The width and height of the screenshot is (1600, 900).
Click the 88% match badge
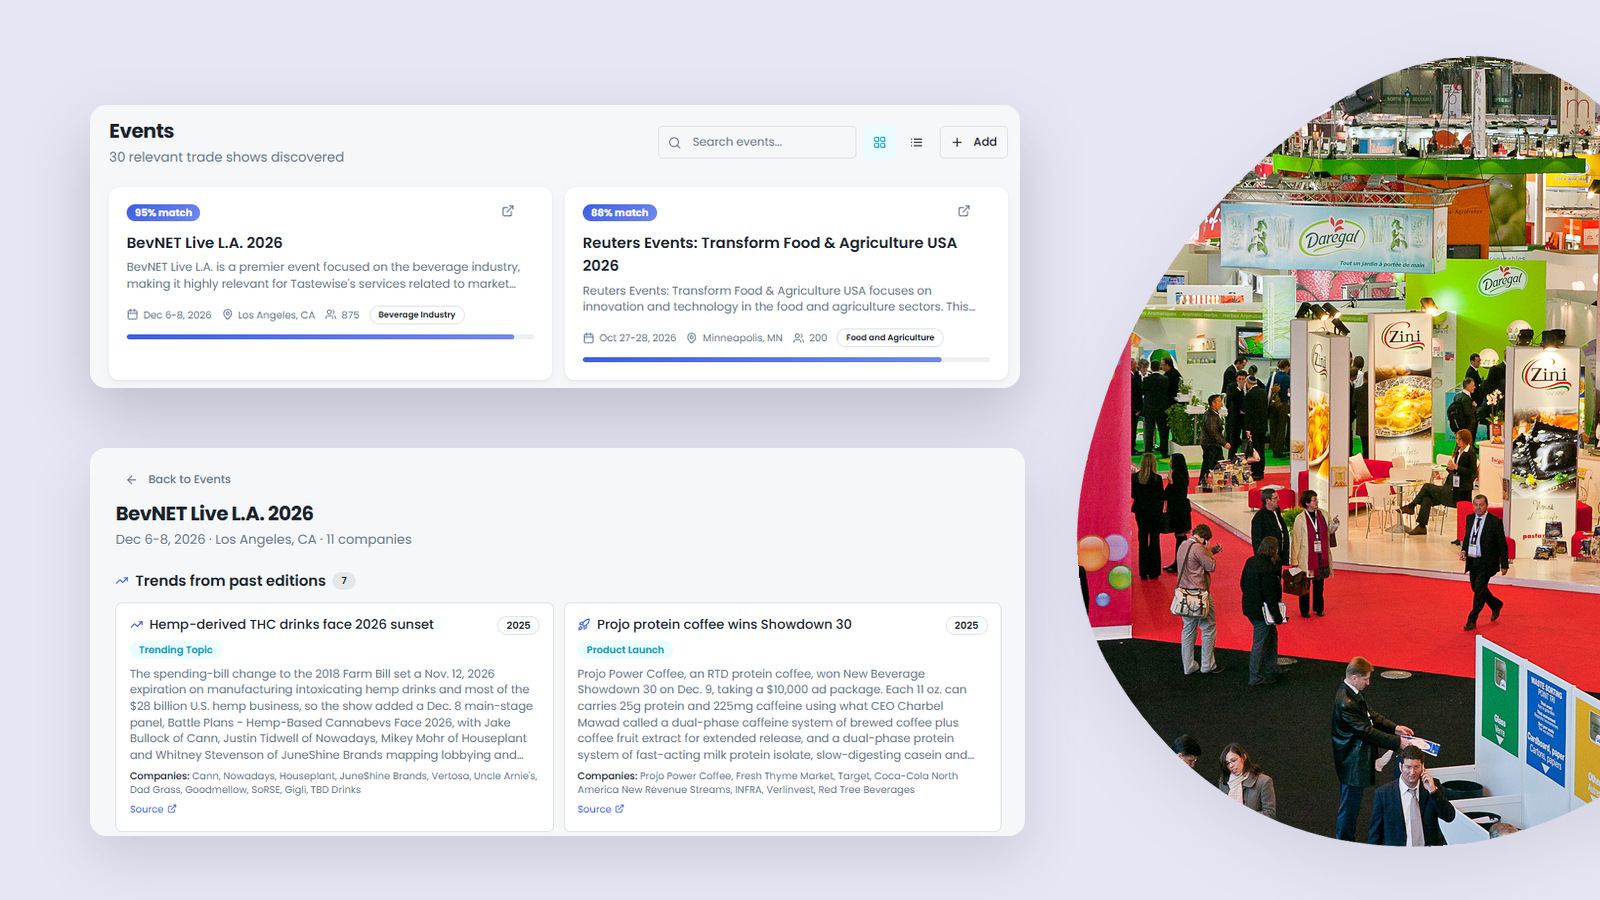click(619, 212)
